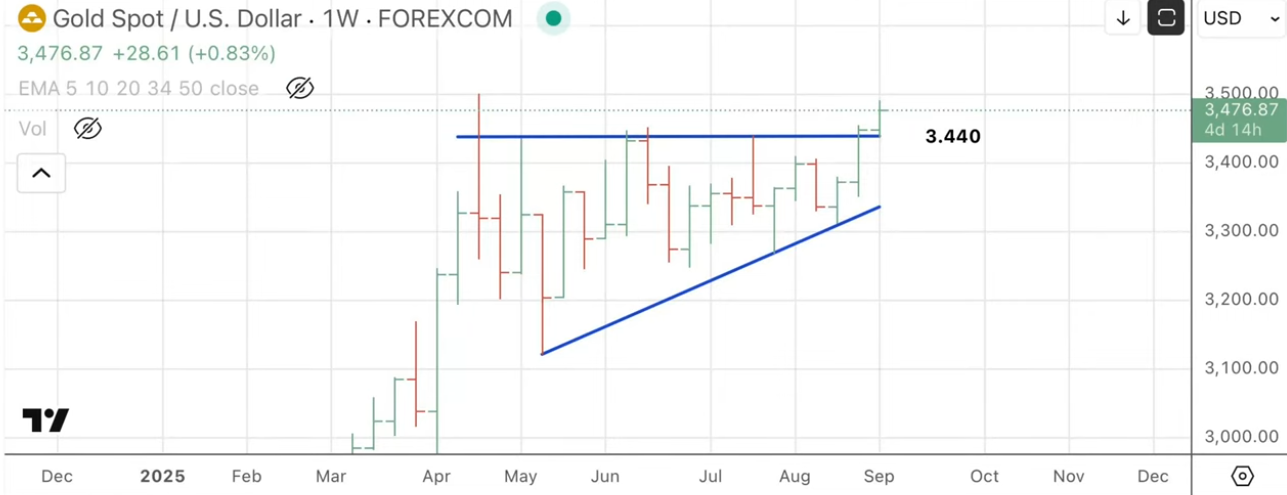Click the dark square layout button

[1165, 18]
